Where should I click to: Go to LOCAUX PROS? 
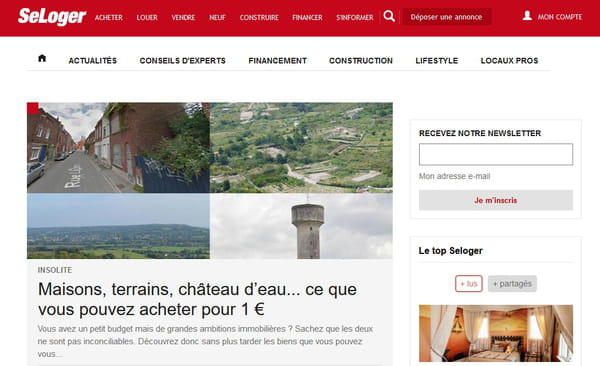[509, 60]
